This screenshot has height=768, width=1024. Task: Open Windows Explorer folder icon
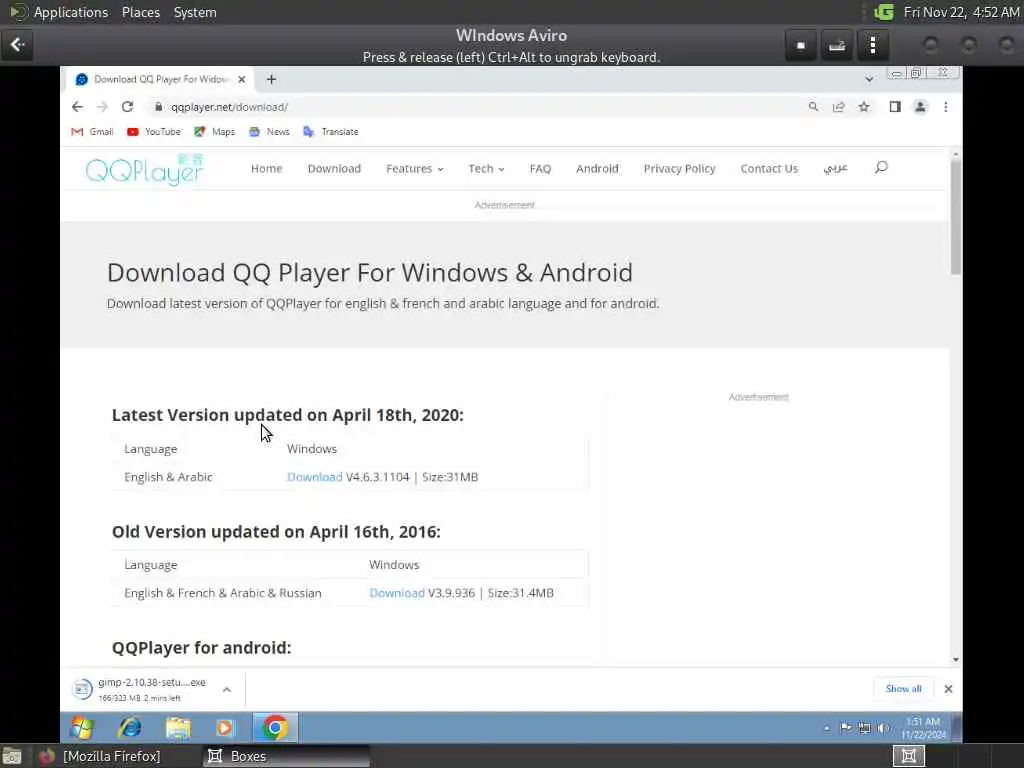coord(178,728)
